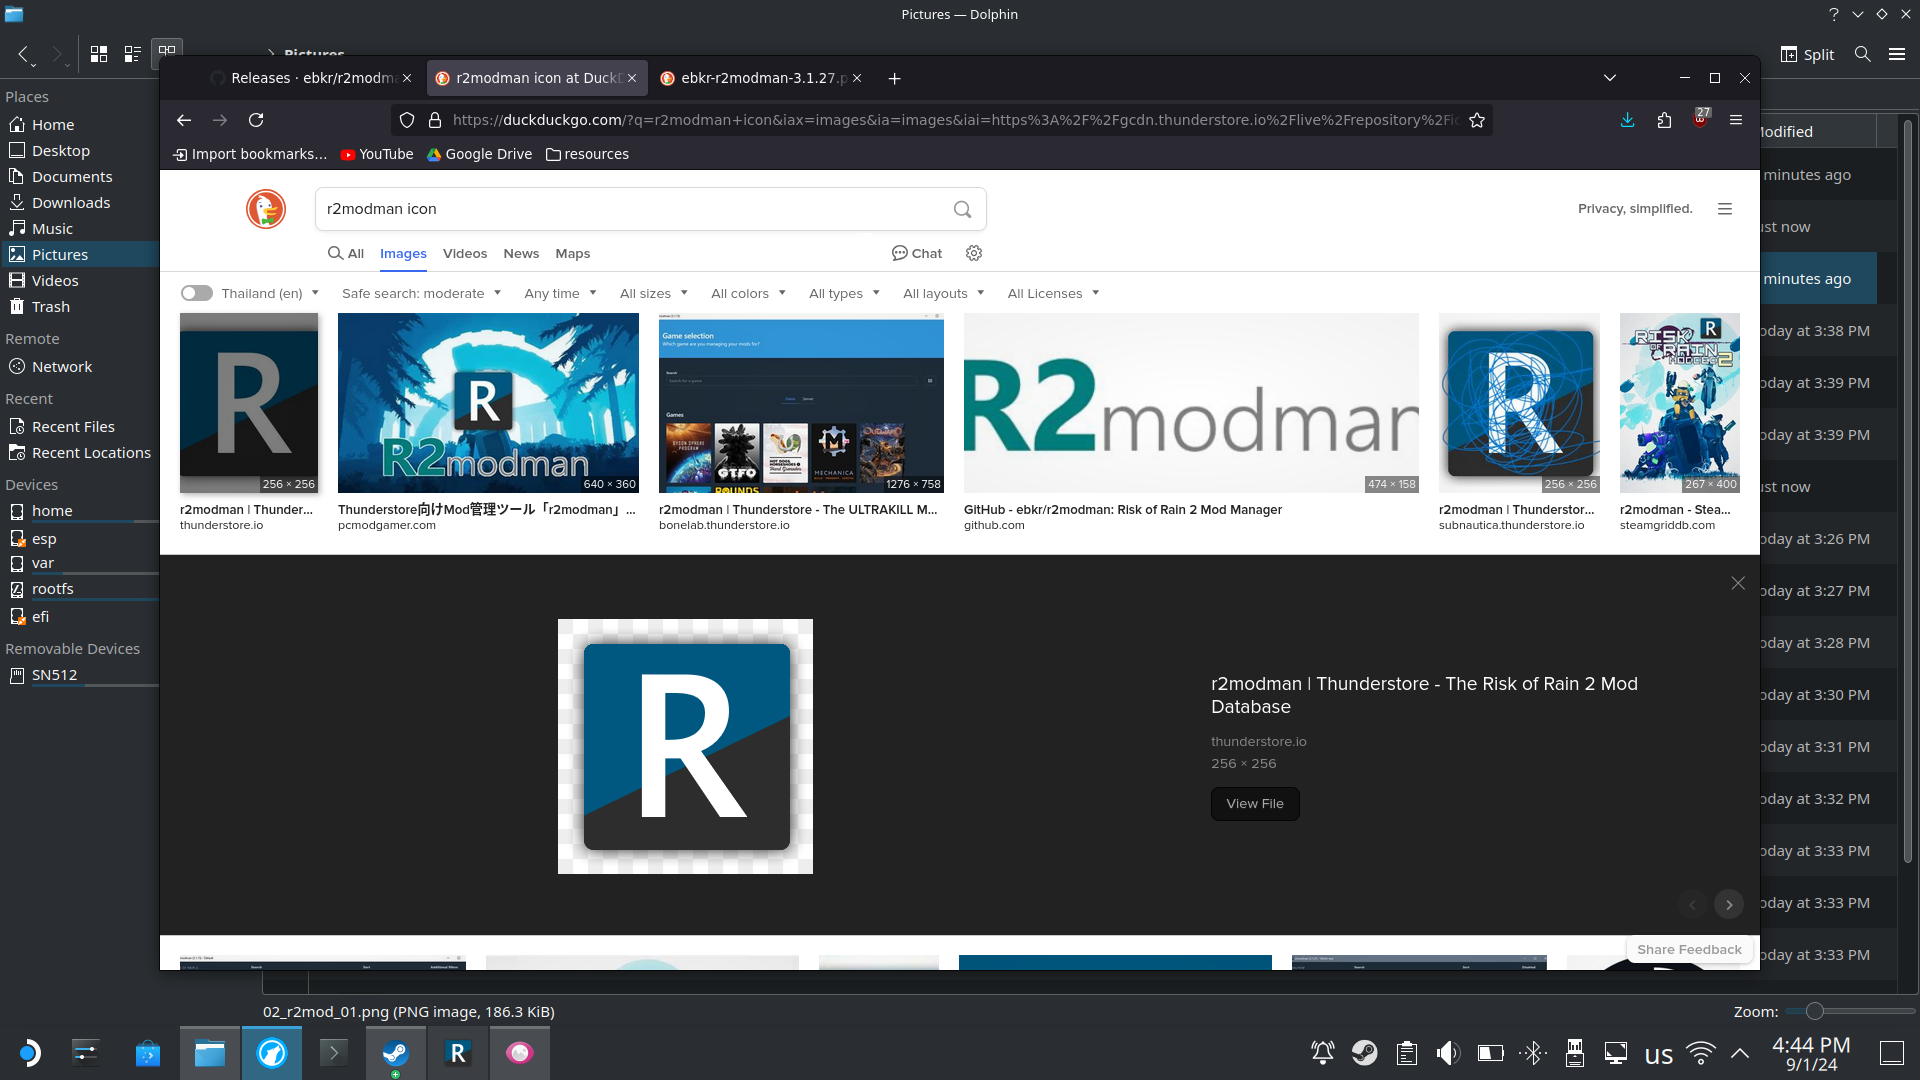Screen dimensions: 1920x1080
Task: Open notifications bell in system tray
Action: click(1322, 1053)
